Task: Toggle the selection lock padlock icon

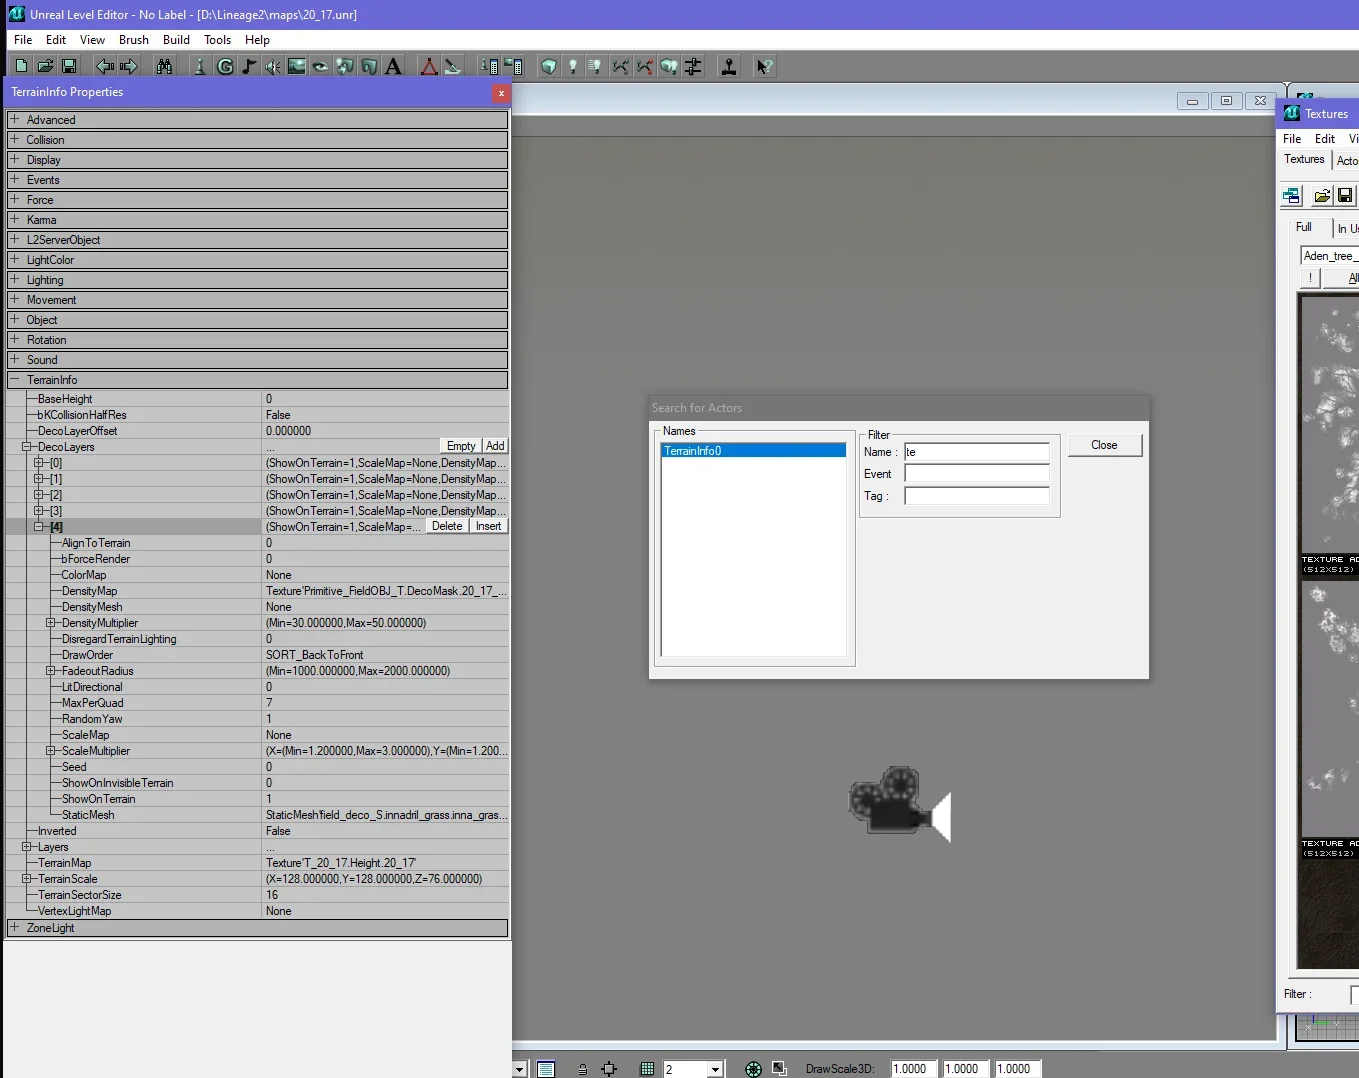Action: 582,1069
